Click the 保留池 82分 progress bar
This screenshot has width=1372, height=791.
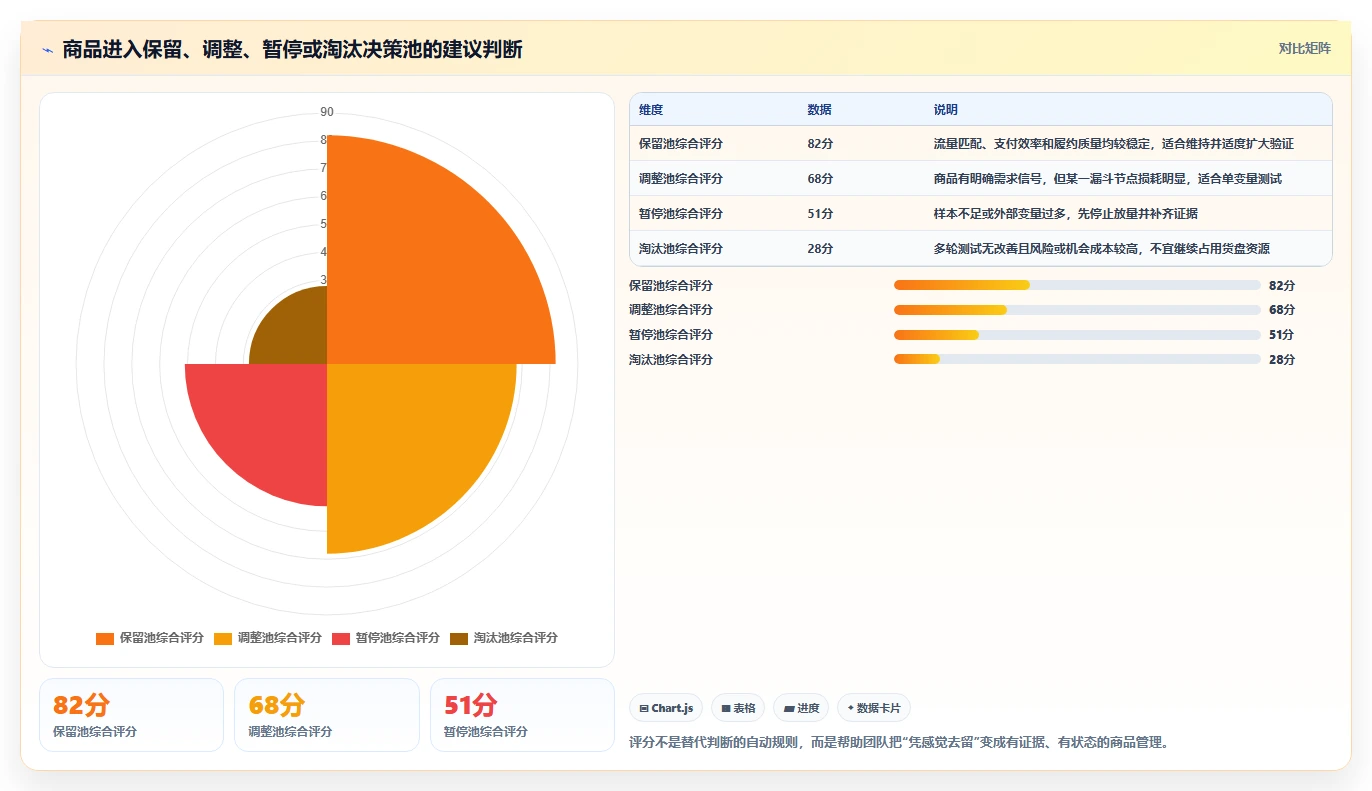1077,285
